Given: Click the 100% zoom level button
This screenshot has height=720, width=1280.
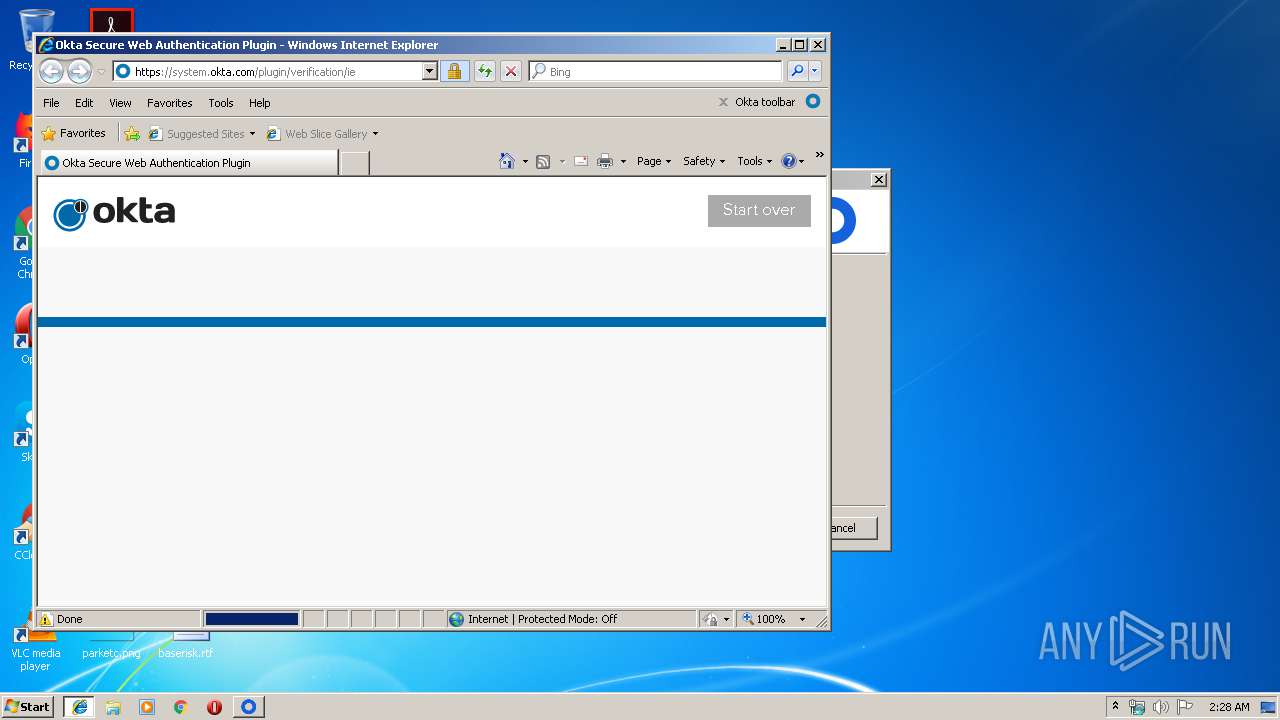Looking at the screenshot, I should pos(764,619).
